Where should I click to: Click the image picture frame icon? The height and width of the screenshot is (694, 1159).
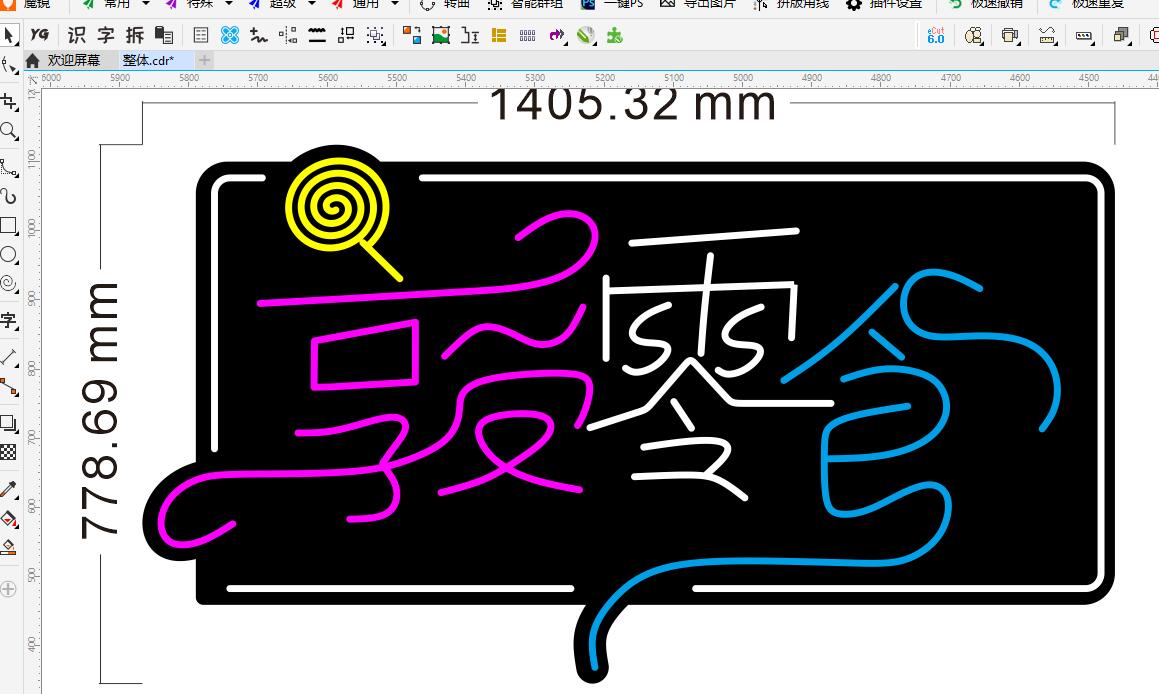(x=441, y=35)
